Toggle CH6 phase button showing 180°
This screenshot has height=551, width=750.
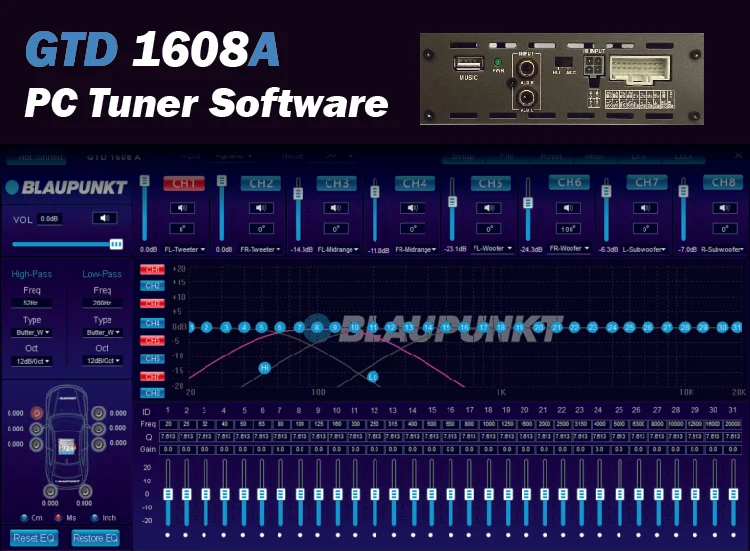pyautogui.click(x=568, y=229)
